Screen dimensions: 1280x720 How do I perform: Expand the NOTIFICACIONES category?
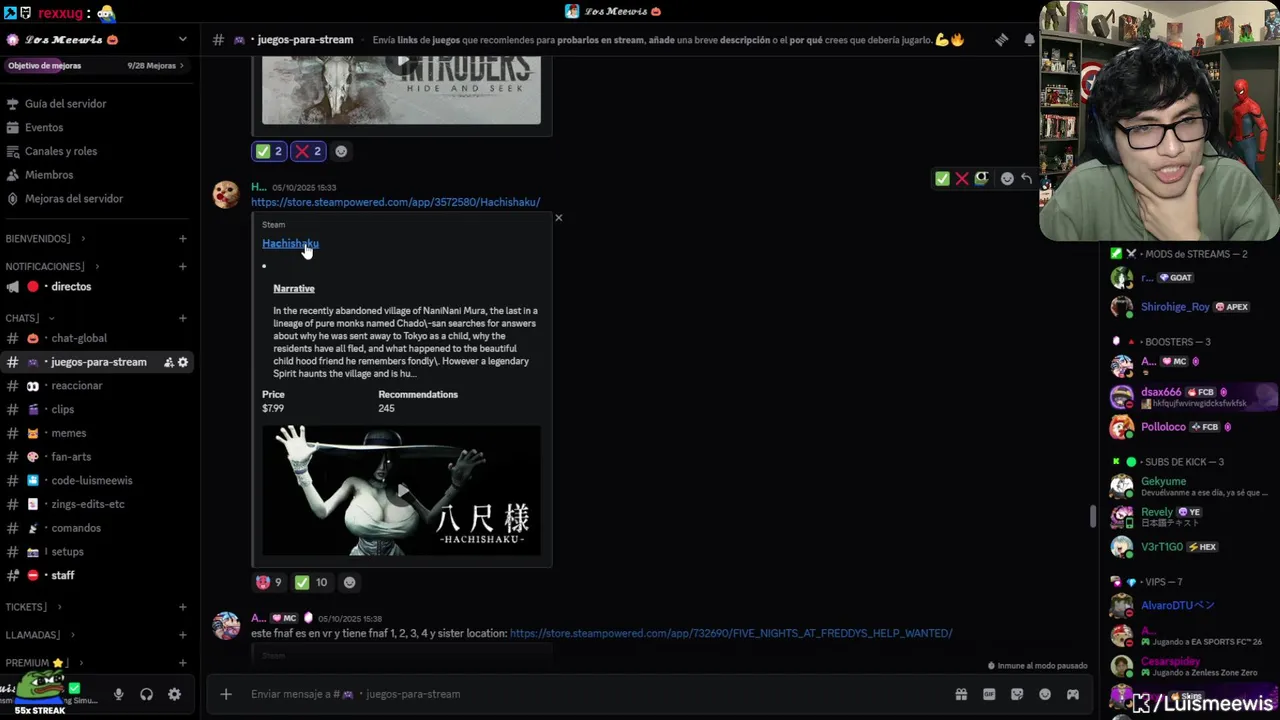51,267
